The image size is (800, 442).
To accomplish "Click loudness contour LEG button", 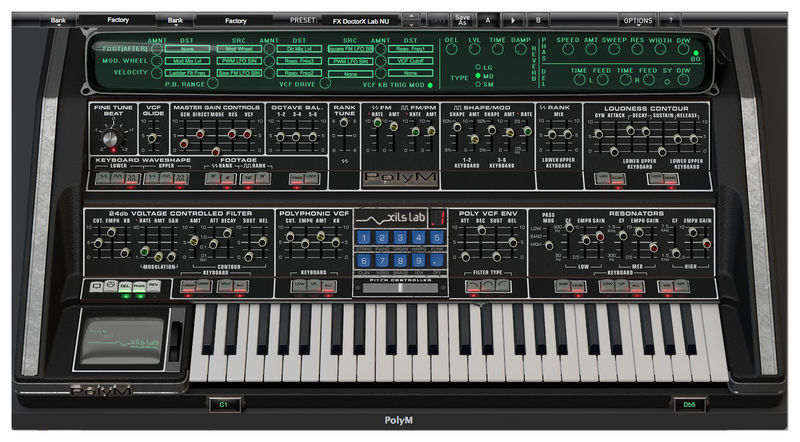I will click(x=604, y=178).
